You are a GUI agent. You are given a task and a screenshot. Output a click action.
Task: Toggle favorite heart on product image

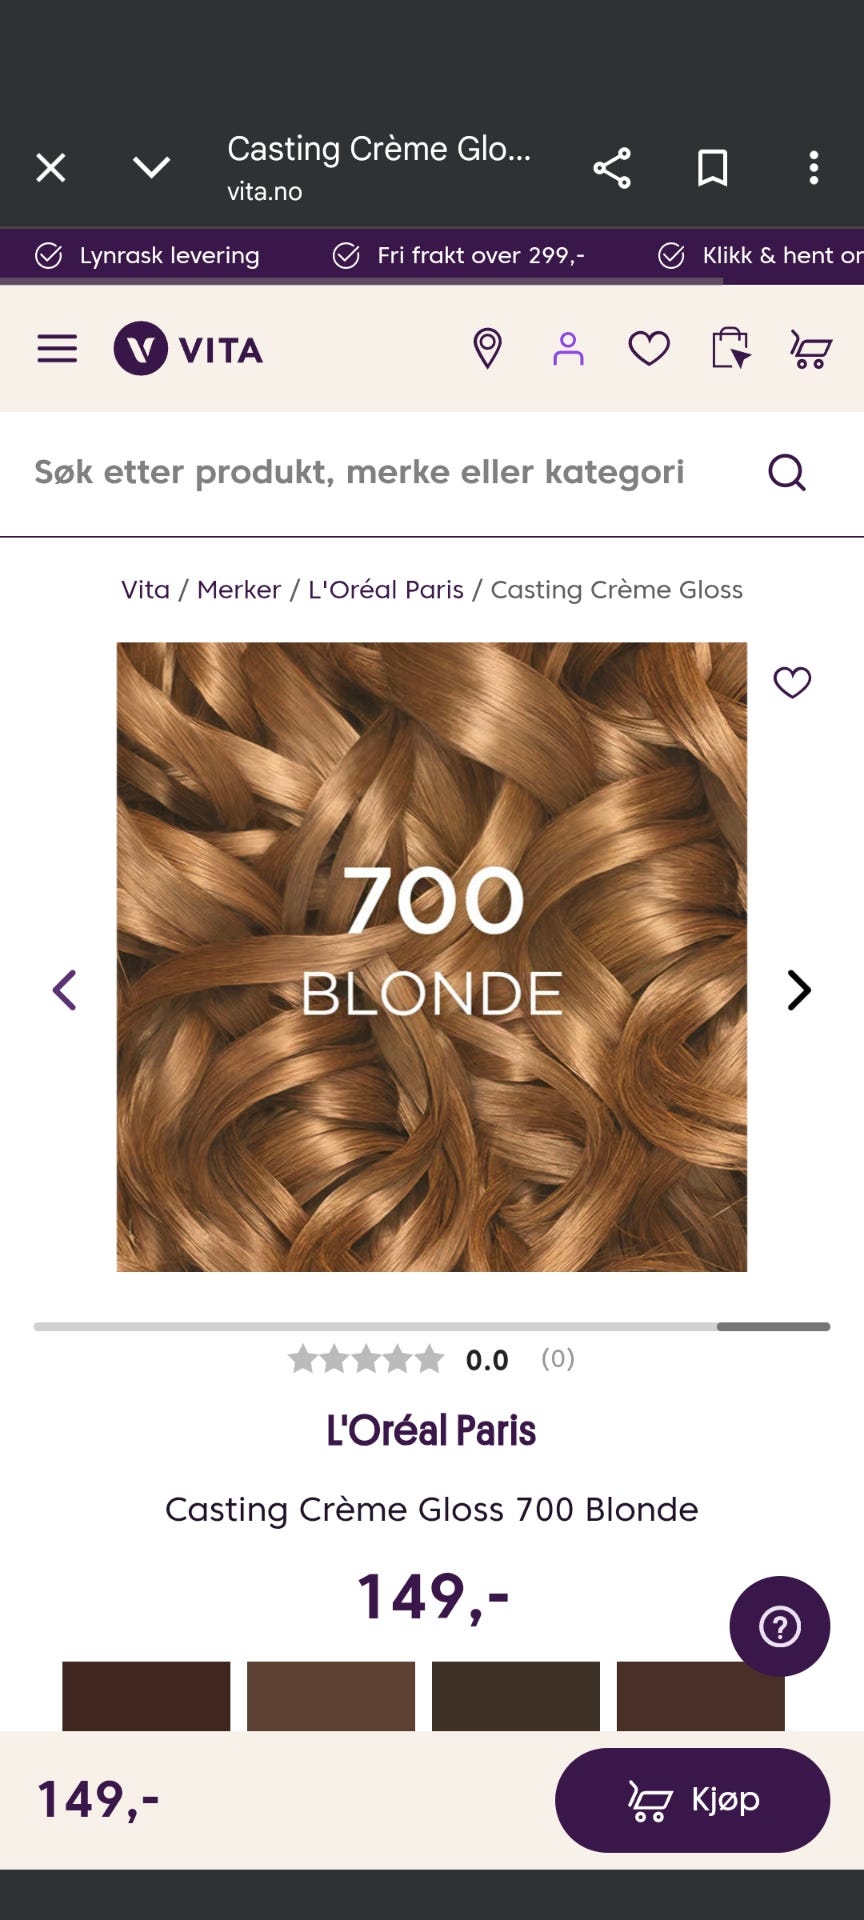click(x=793, y=682)
